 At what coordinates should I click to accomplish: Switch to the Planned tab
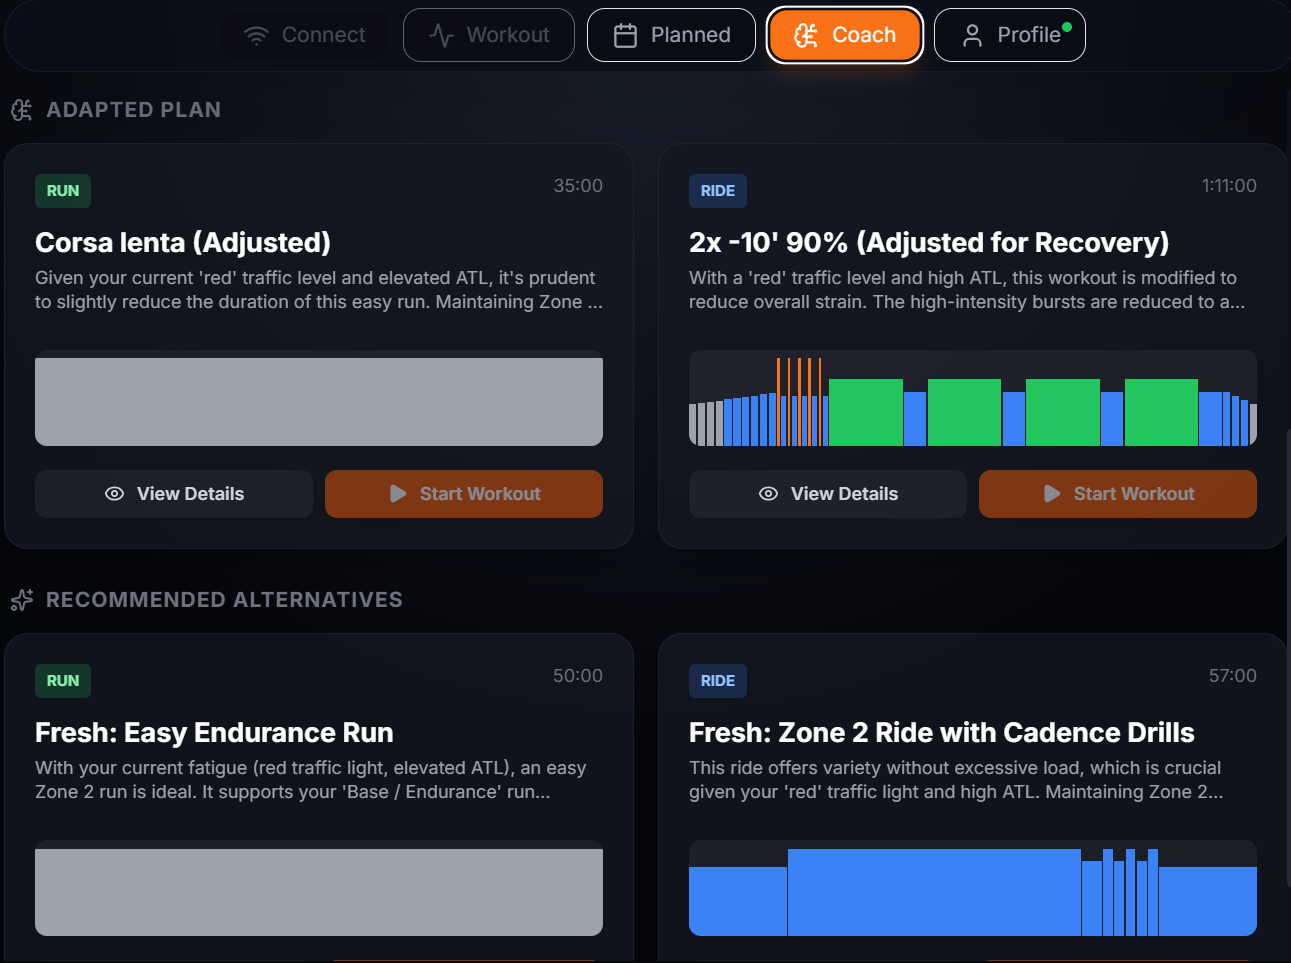pyautogui.click(x=671, y=34)
